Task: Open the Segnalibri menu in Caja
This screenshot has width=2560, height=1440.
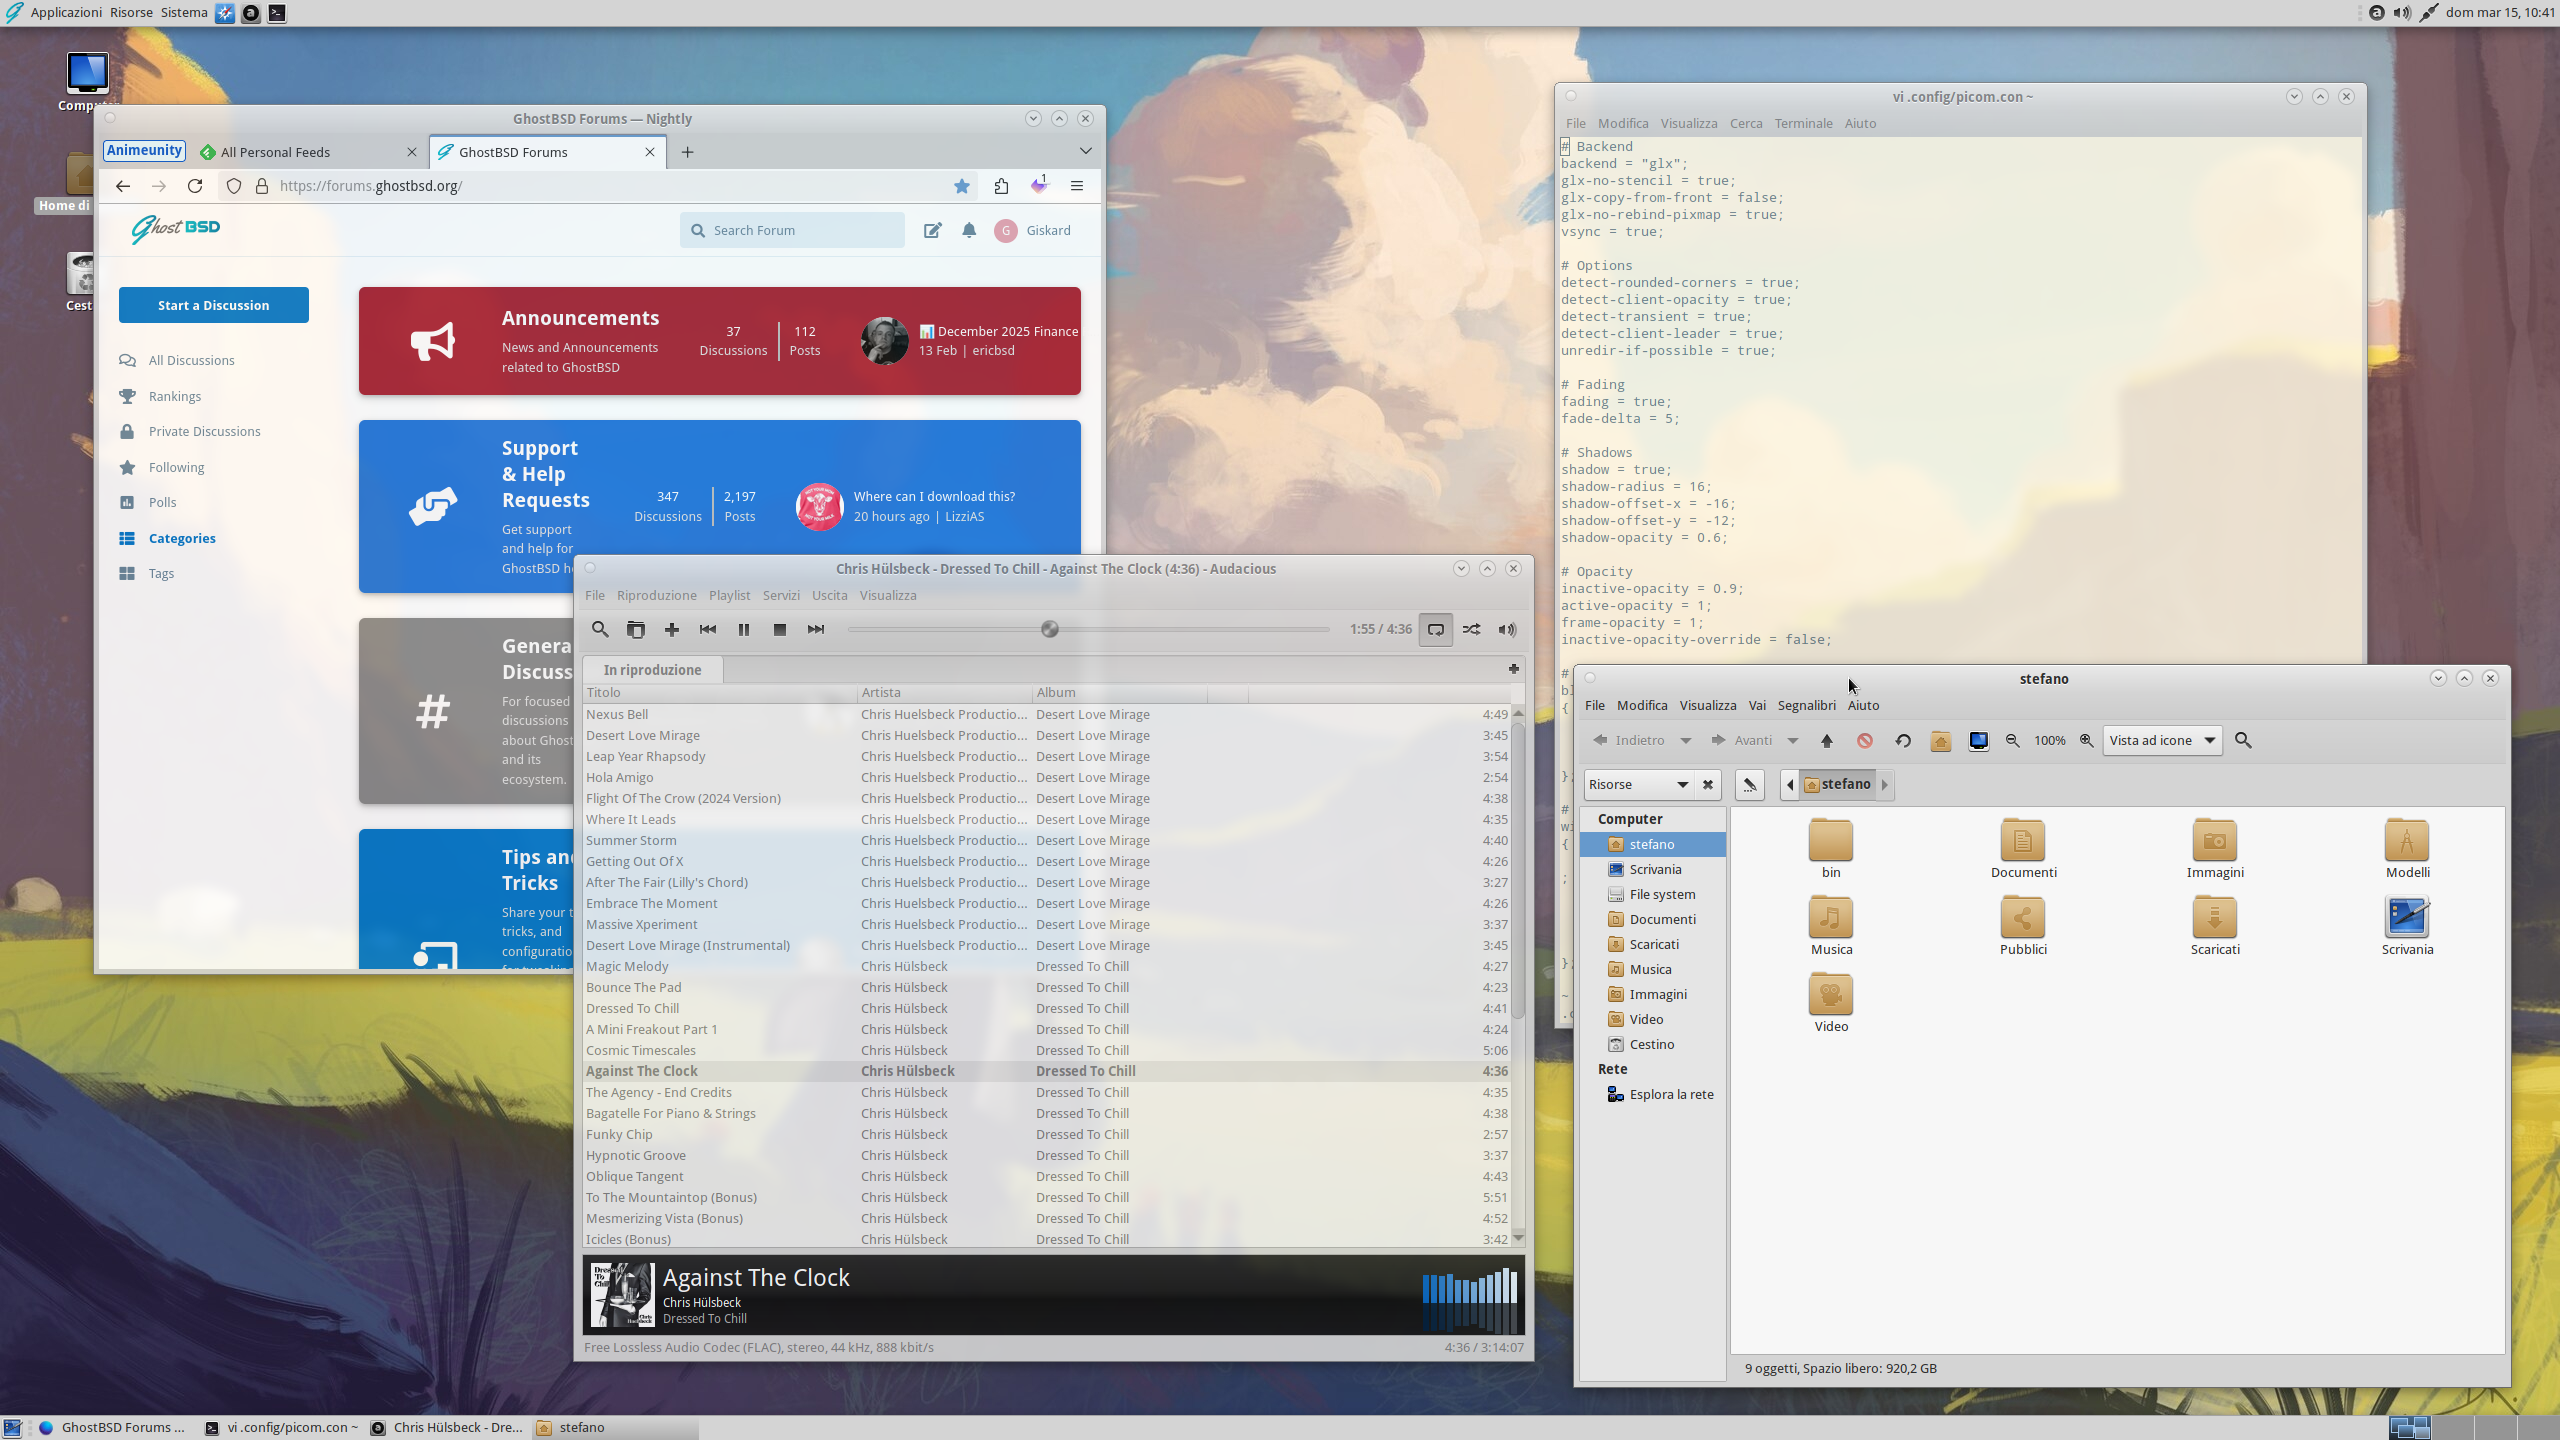Action: 1806,705
